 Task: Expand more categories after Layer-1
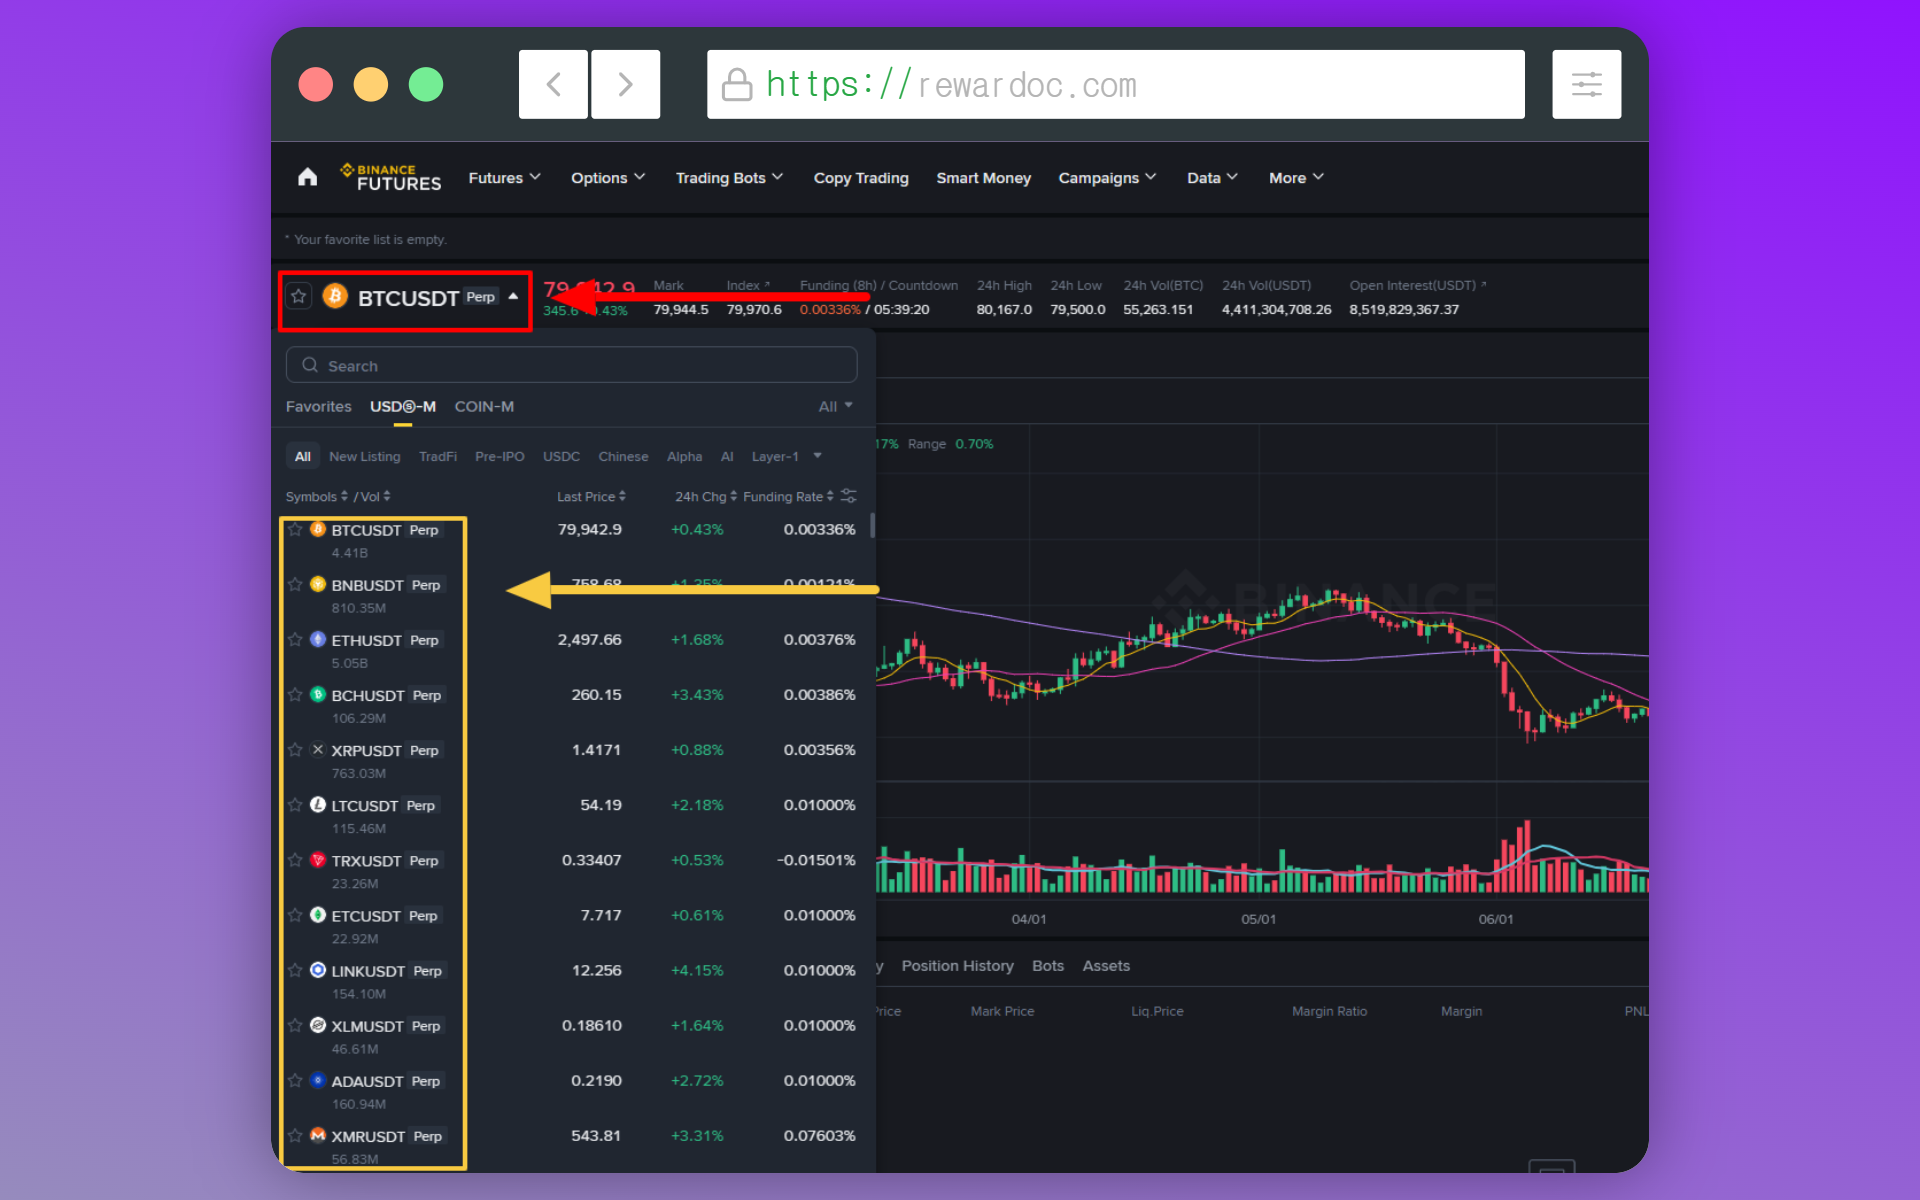pos(817,456)
